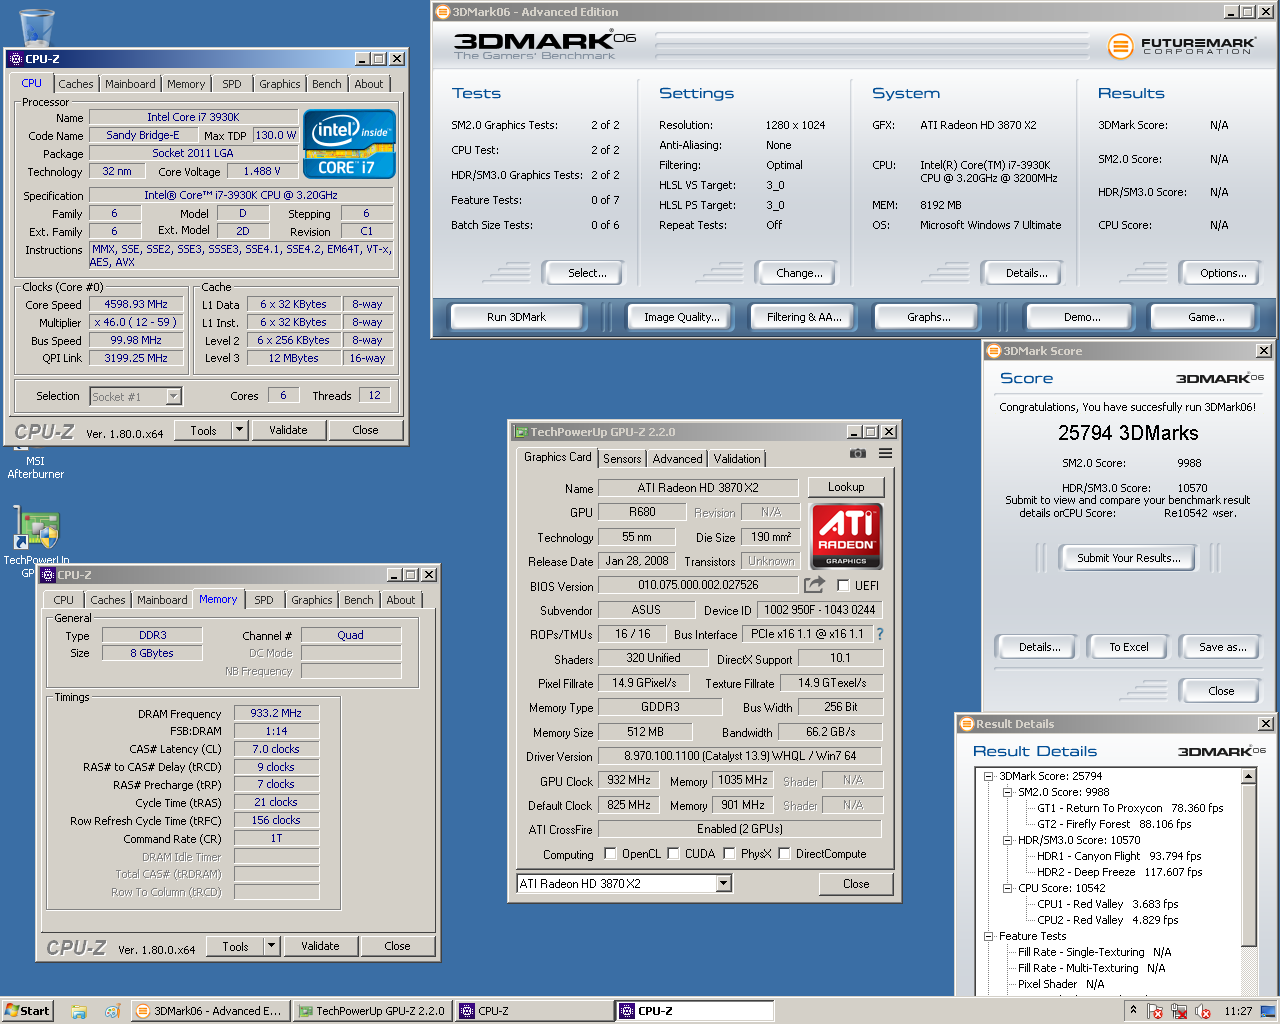Viewport: 1280px width, 1024px height.
Task: Click the BIOS export arrow icon in GPU-Z
Action: 815,585
